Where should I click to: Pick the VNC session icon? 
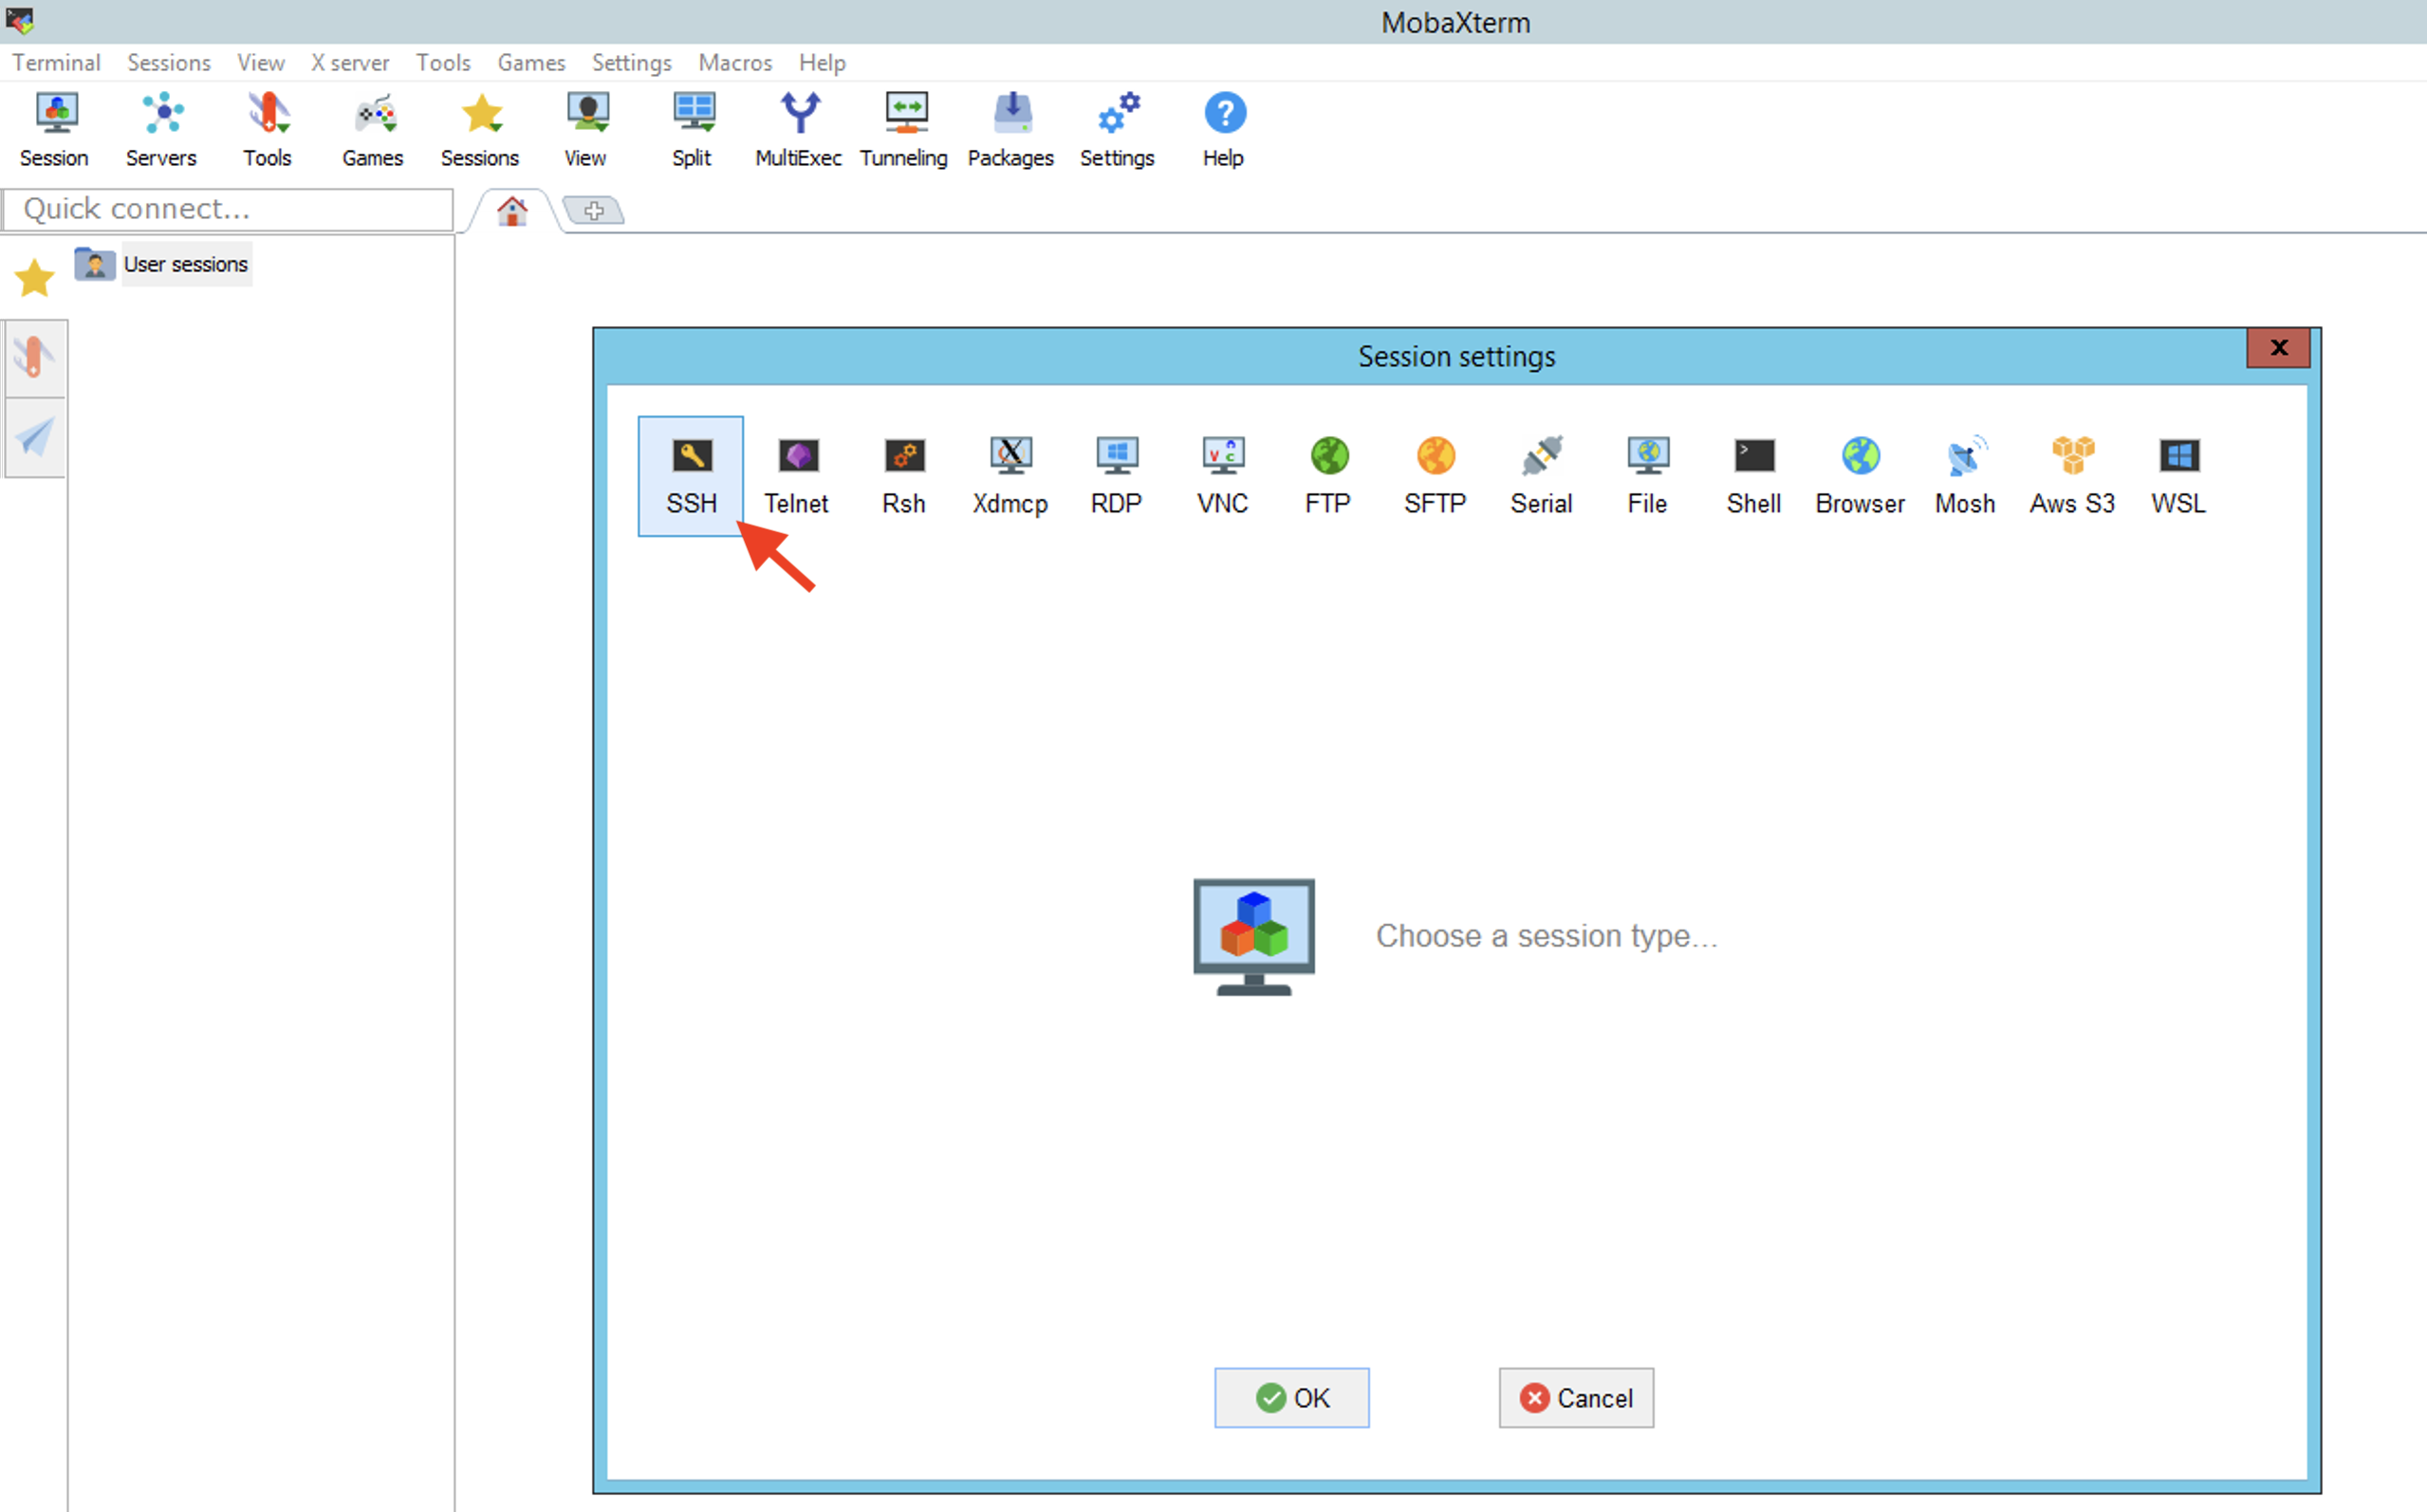(1222, 476)
